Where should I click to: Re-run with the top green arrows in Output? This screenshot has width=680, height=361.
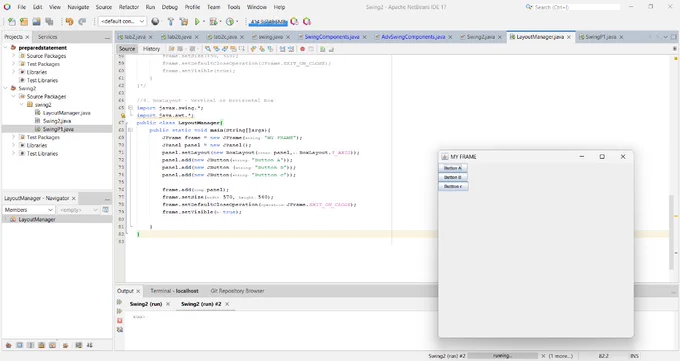[120, 302]
